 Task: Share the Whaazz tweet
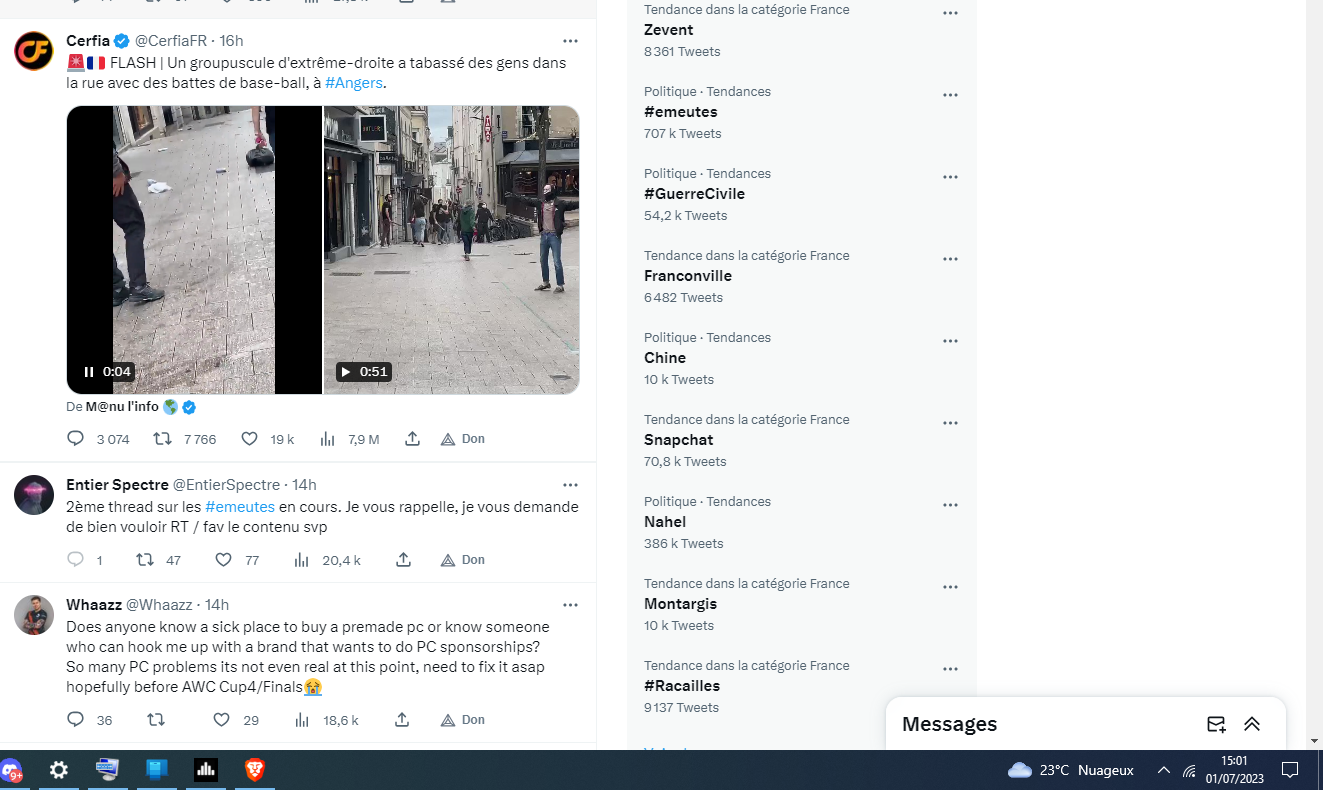(x=402, y=720)
